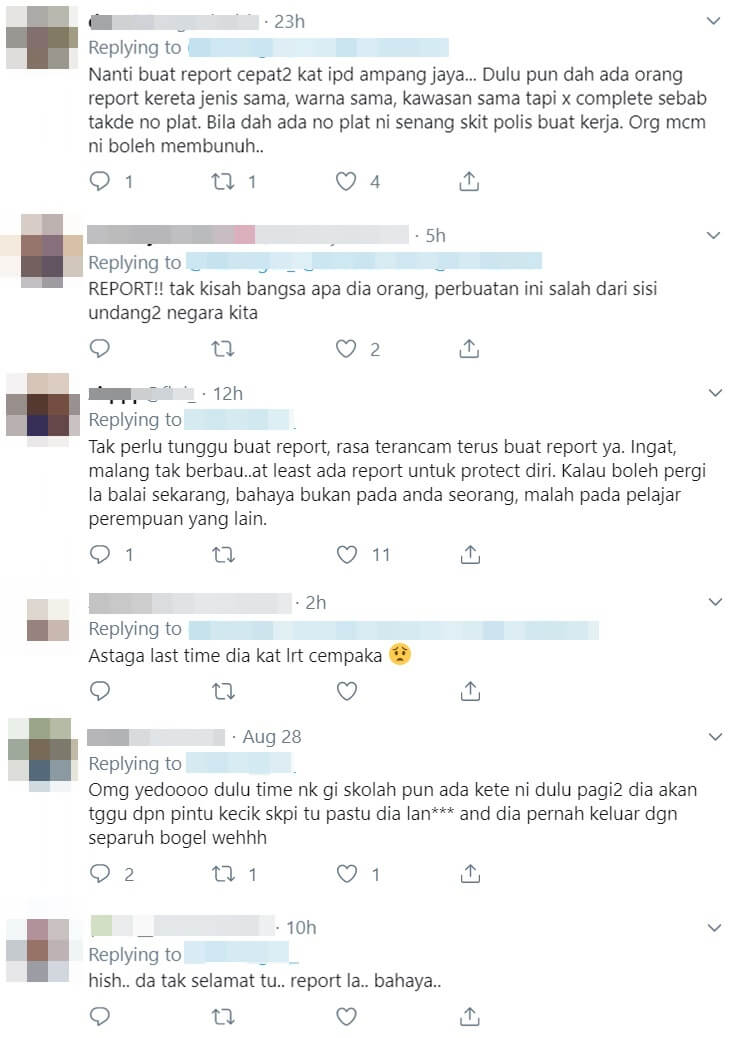Image resolution: width=738 pixels, height=1038 pixels.
Task: Open the author name on the 10h tweet
Action: coord(182,926)
